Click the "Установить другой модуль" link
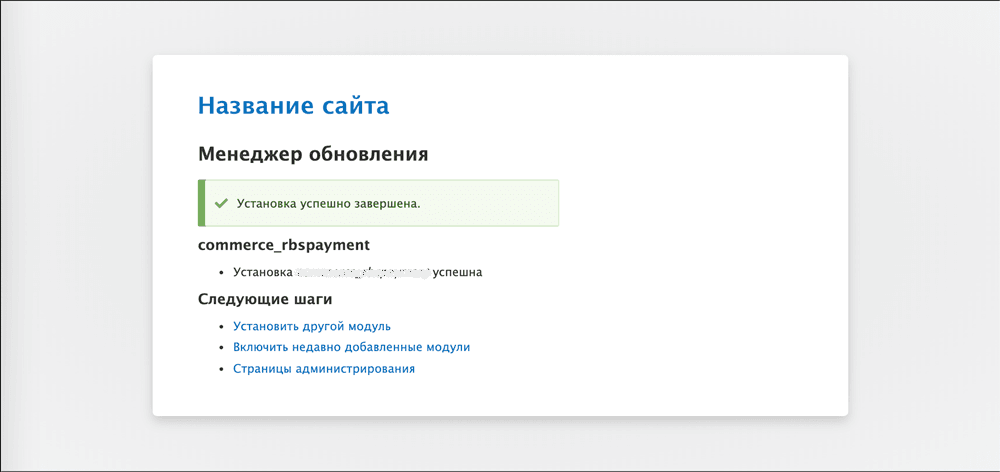Screen dimensions: 1000x472 click(x=311, y=326)
